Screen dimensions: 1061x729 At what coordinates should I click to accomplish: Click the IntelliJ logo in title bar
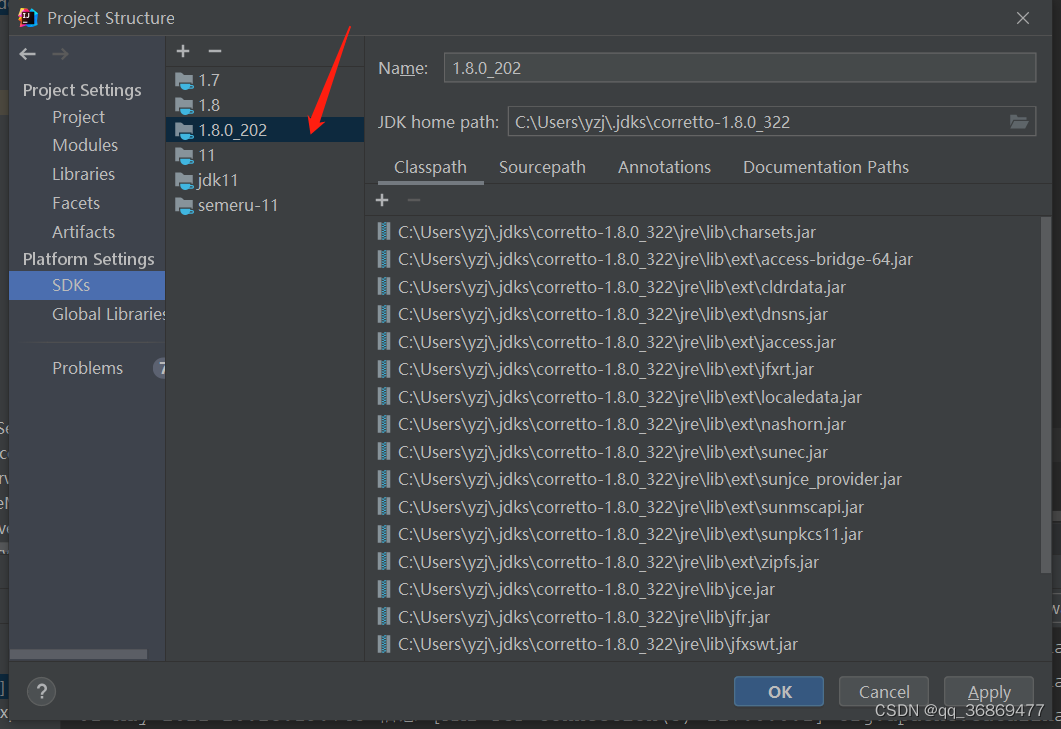[28, 18]
